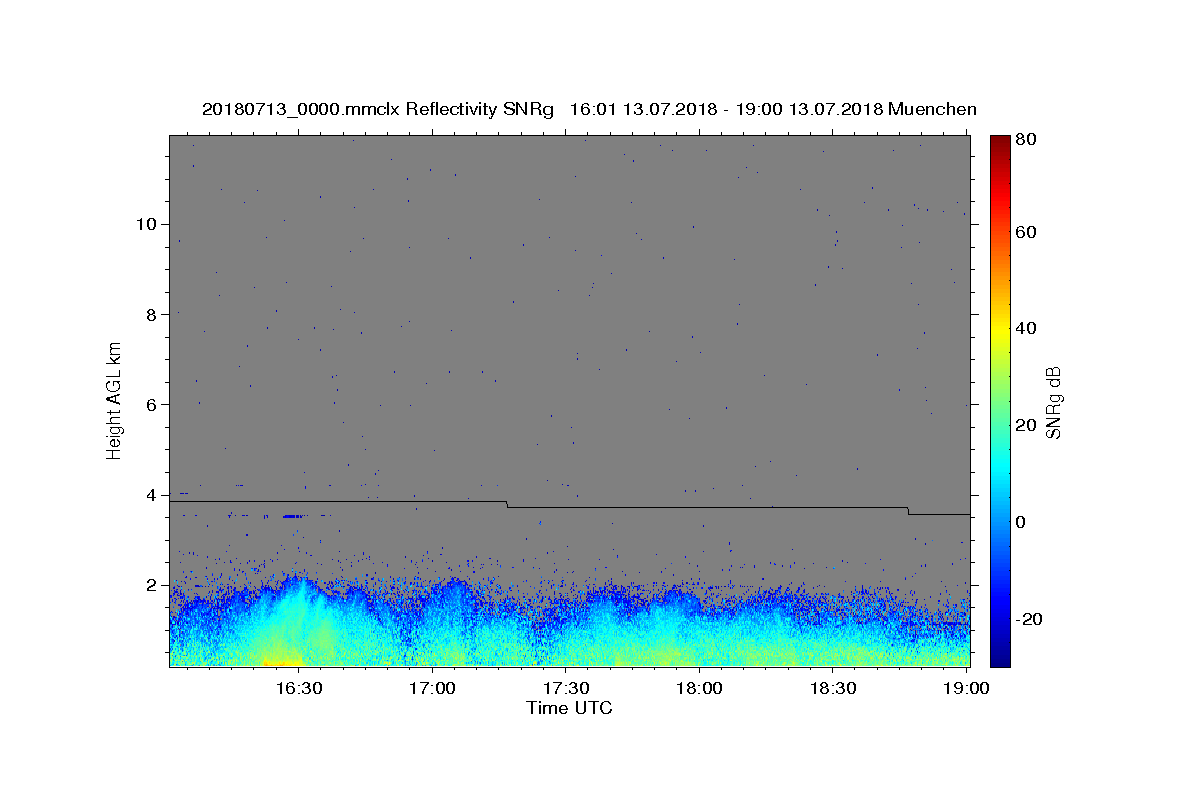Click the colorbar value 60

point(1026,232)
